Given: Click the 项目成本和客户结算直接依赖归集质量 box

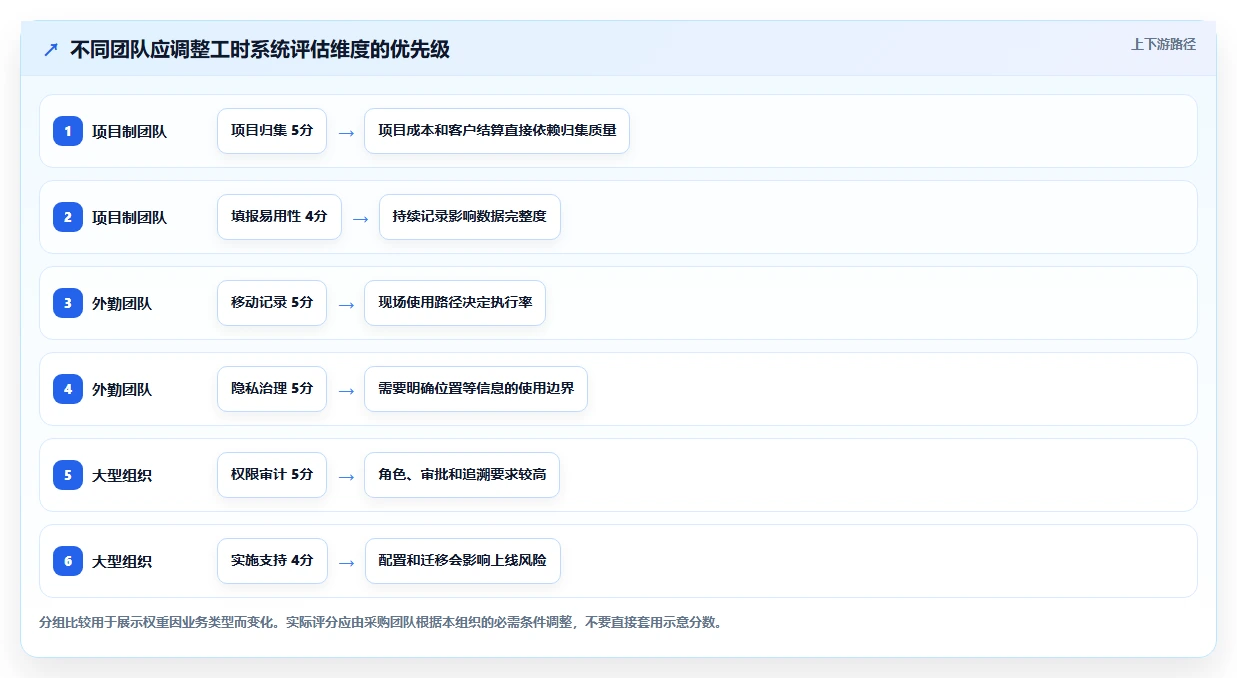Looking at the screenshot, I should (x=497, y=131).
